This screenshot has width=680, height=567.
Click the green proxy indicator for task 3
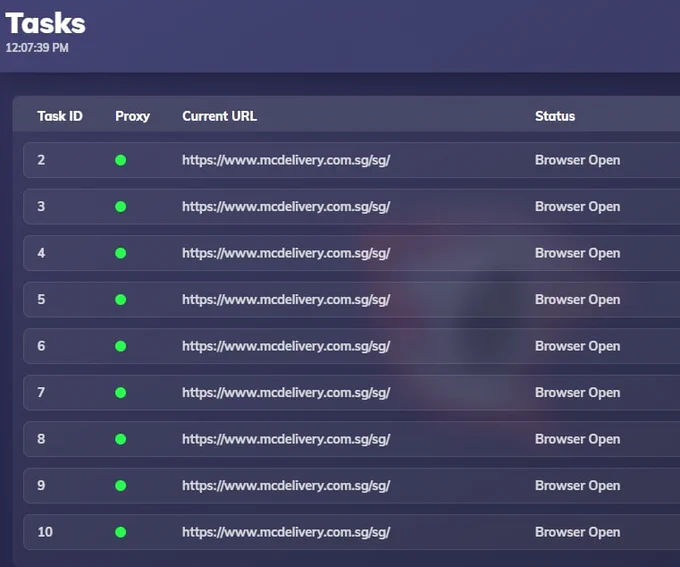tap(121, 206)
